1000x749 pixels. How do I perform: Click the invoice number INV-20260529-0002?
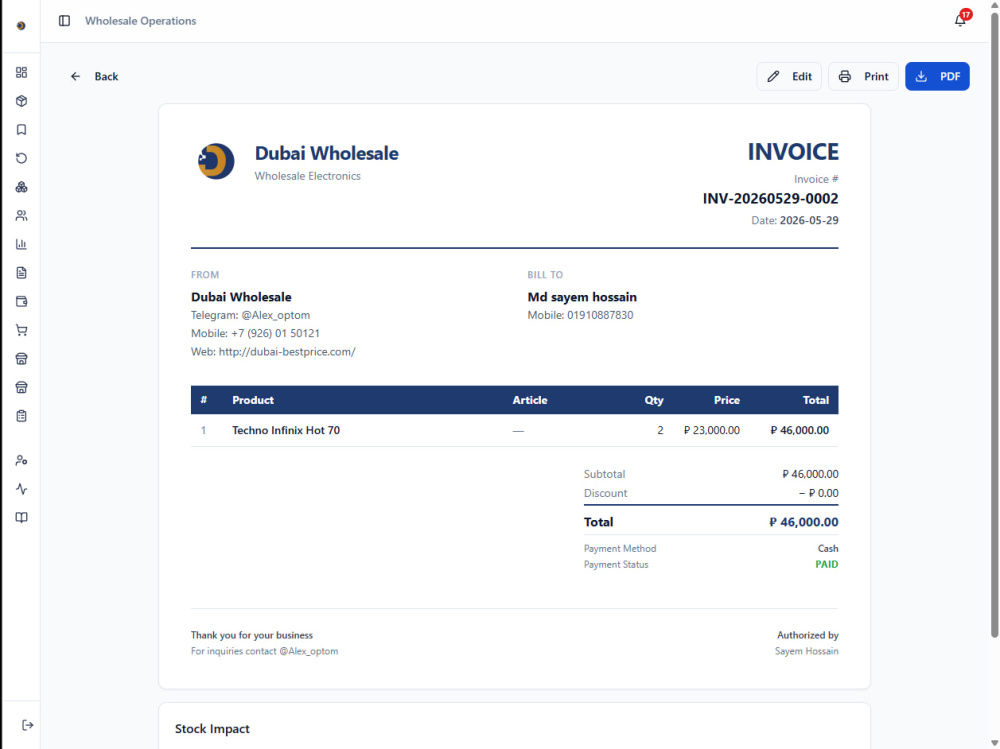coord(770,198)
